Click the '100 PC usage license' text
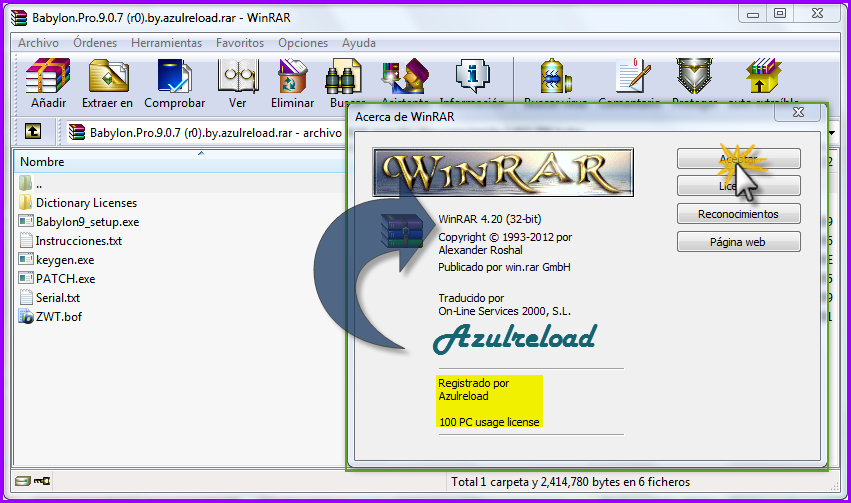Image resolution: width=851 pixels, height=503 pixels. 489,422
